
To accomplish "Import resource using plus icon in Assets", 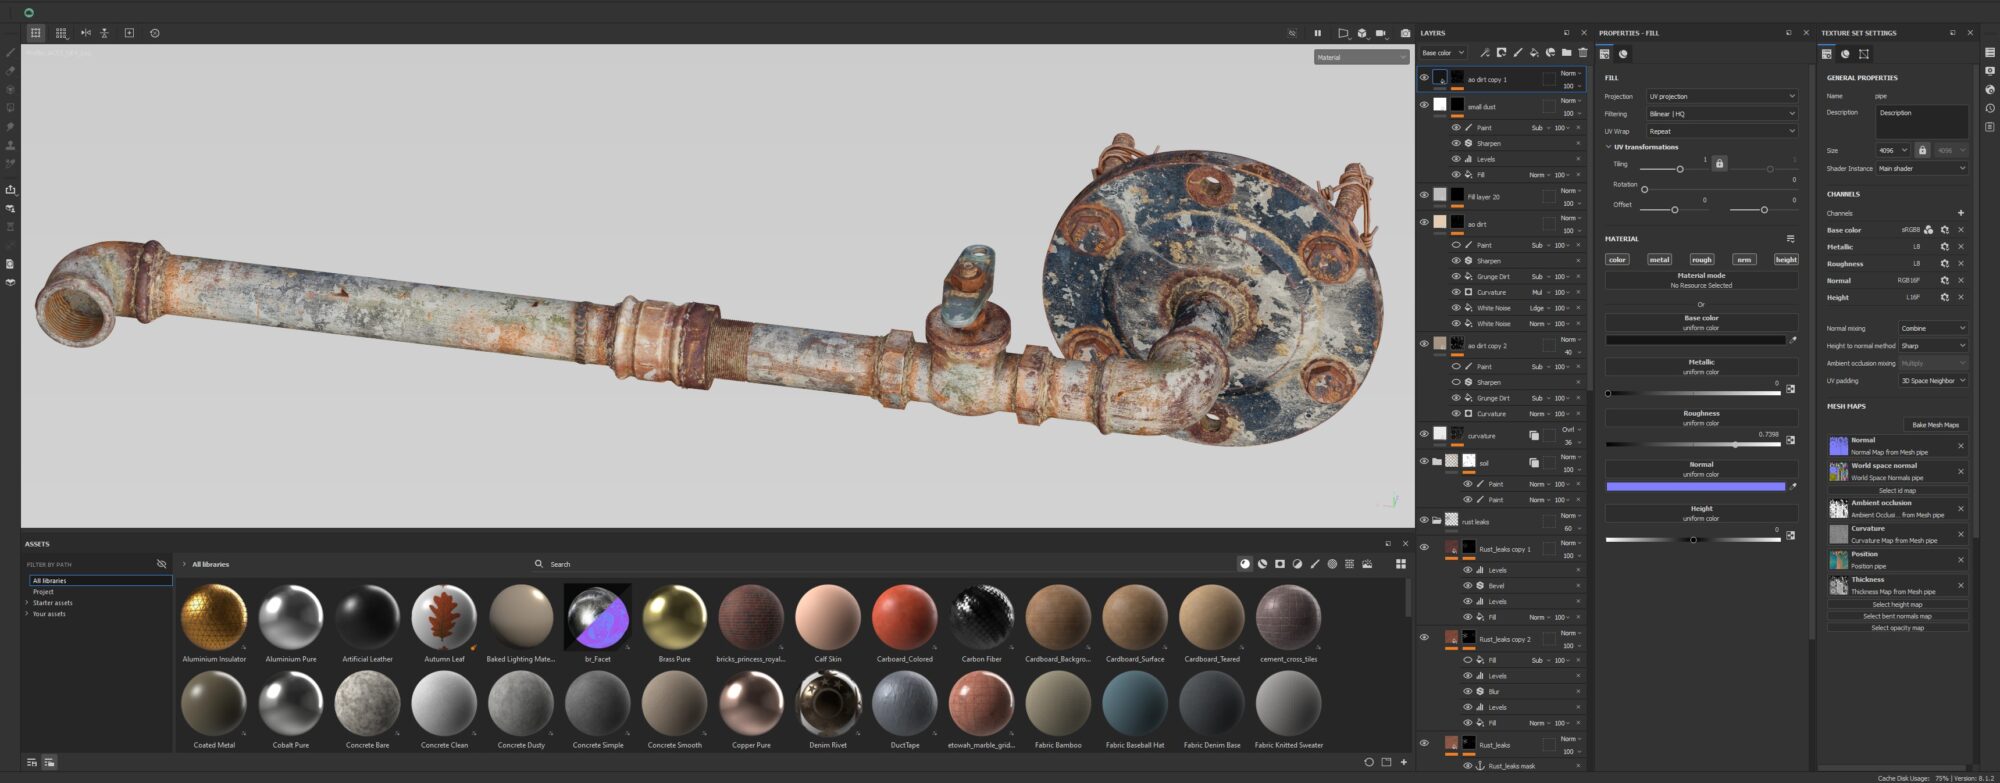I will point(1404,762).
